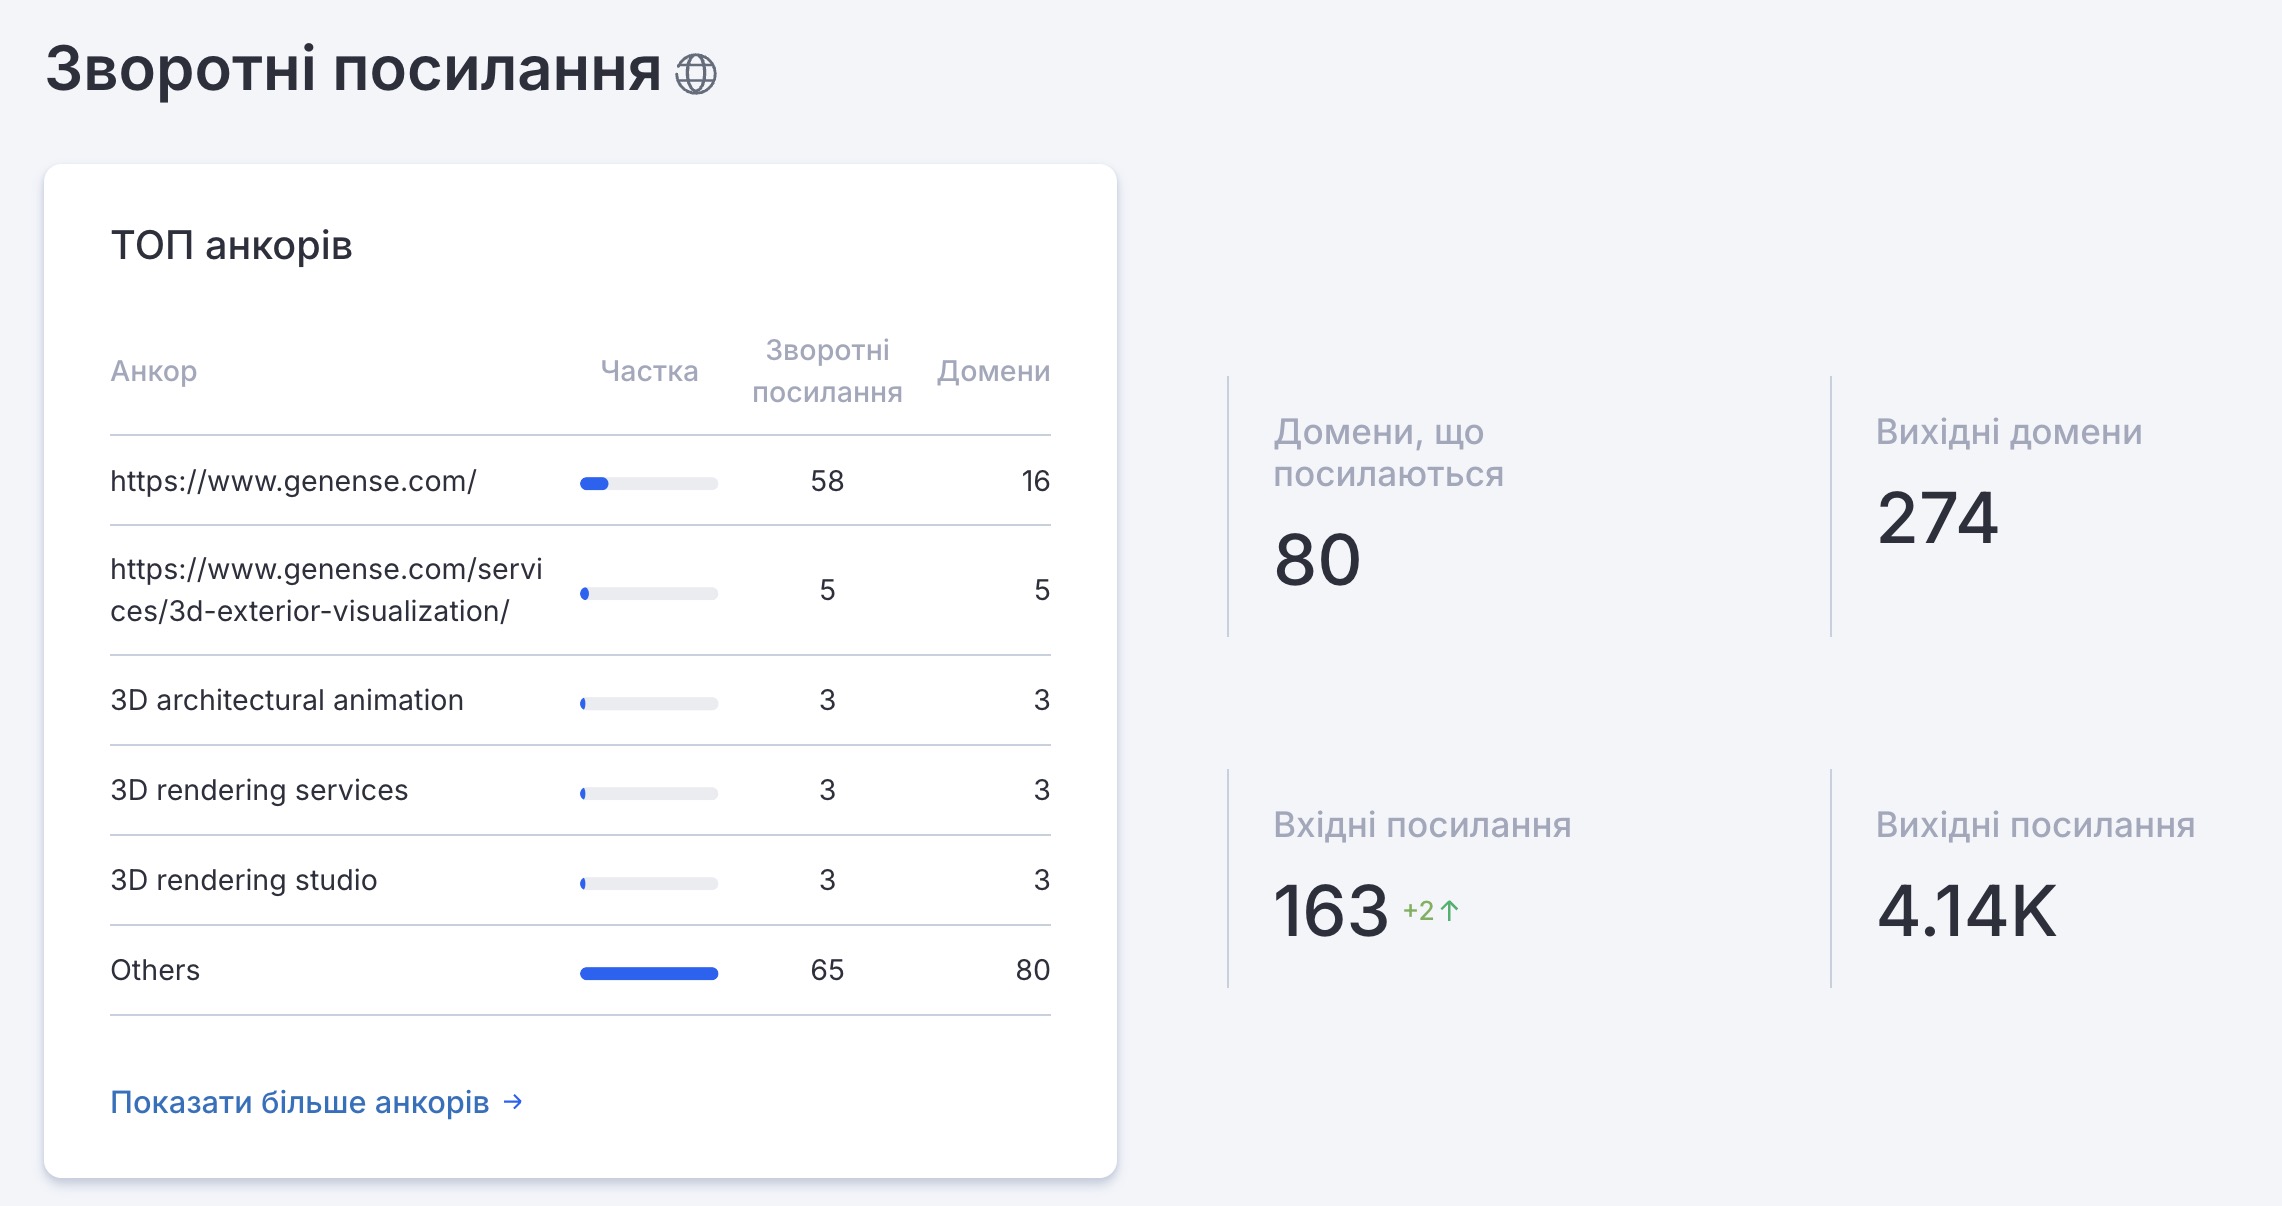Screen dimensions: 2282x1206
Task: Click the 80 referring domains value
Action: tap(1317, 560)
